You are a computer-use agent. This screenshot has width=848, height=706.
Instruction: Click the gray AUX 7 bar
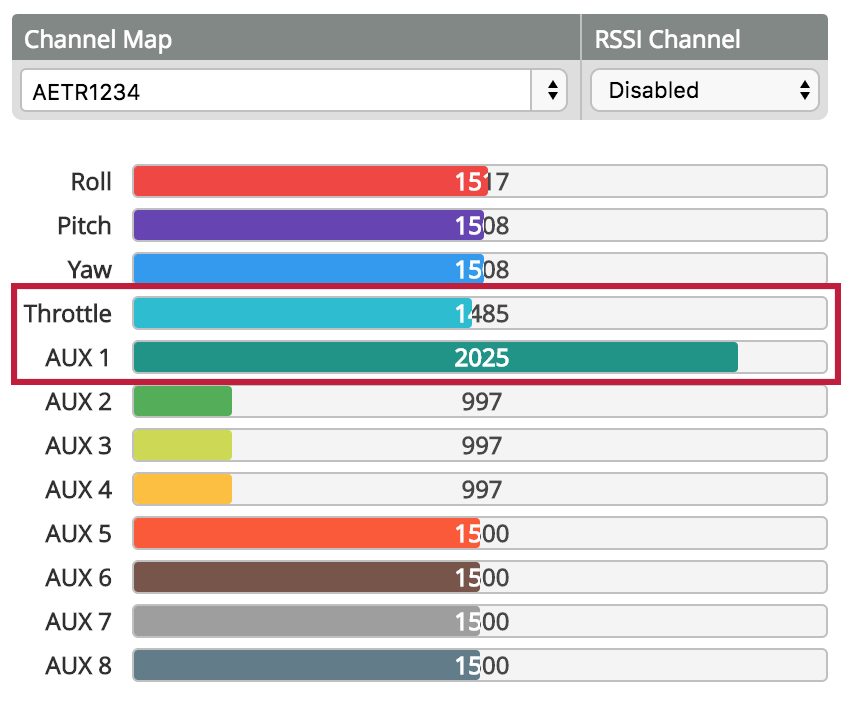point(306,622)
